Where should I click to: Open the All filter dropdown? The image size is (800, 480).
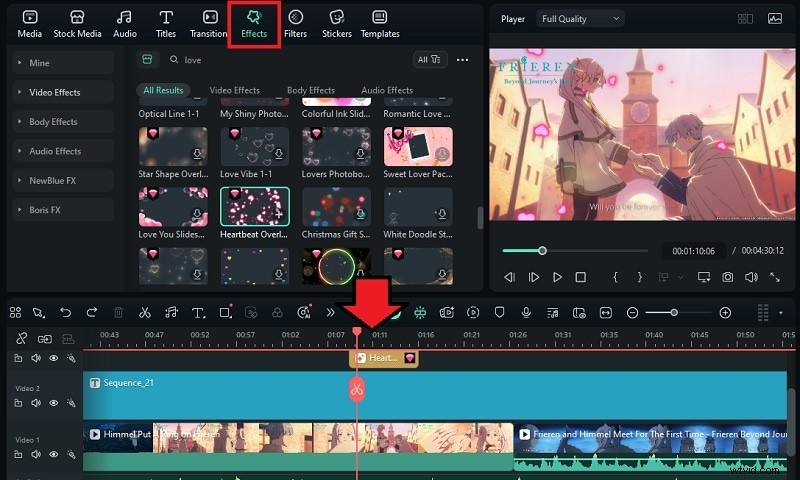[x=429, y=60]
